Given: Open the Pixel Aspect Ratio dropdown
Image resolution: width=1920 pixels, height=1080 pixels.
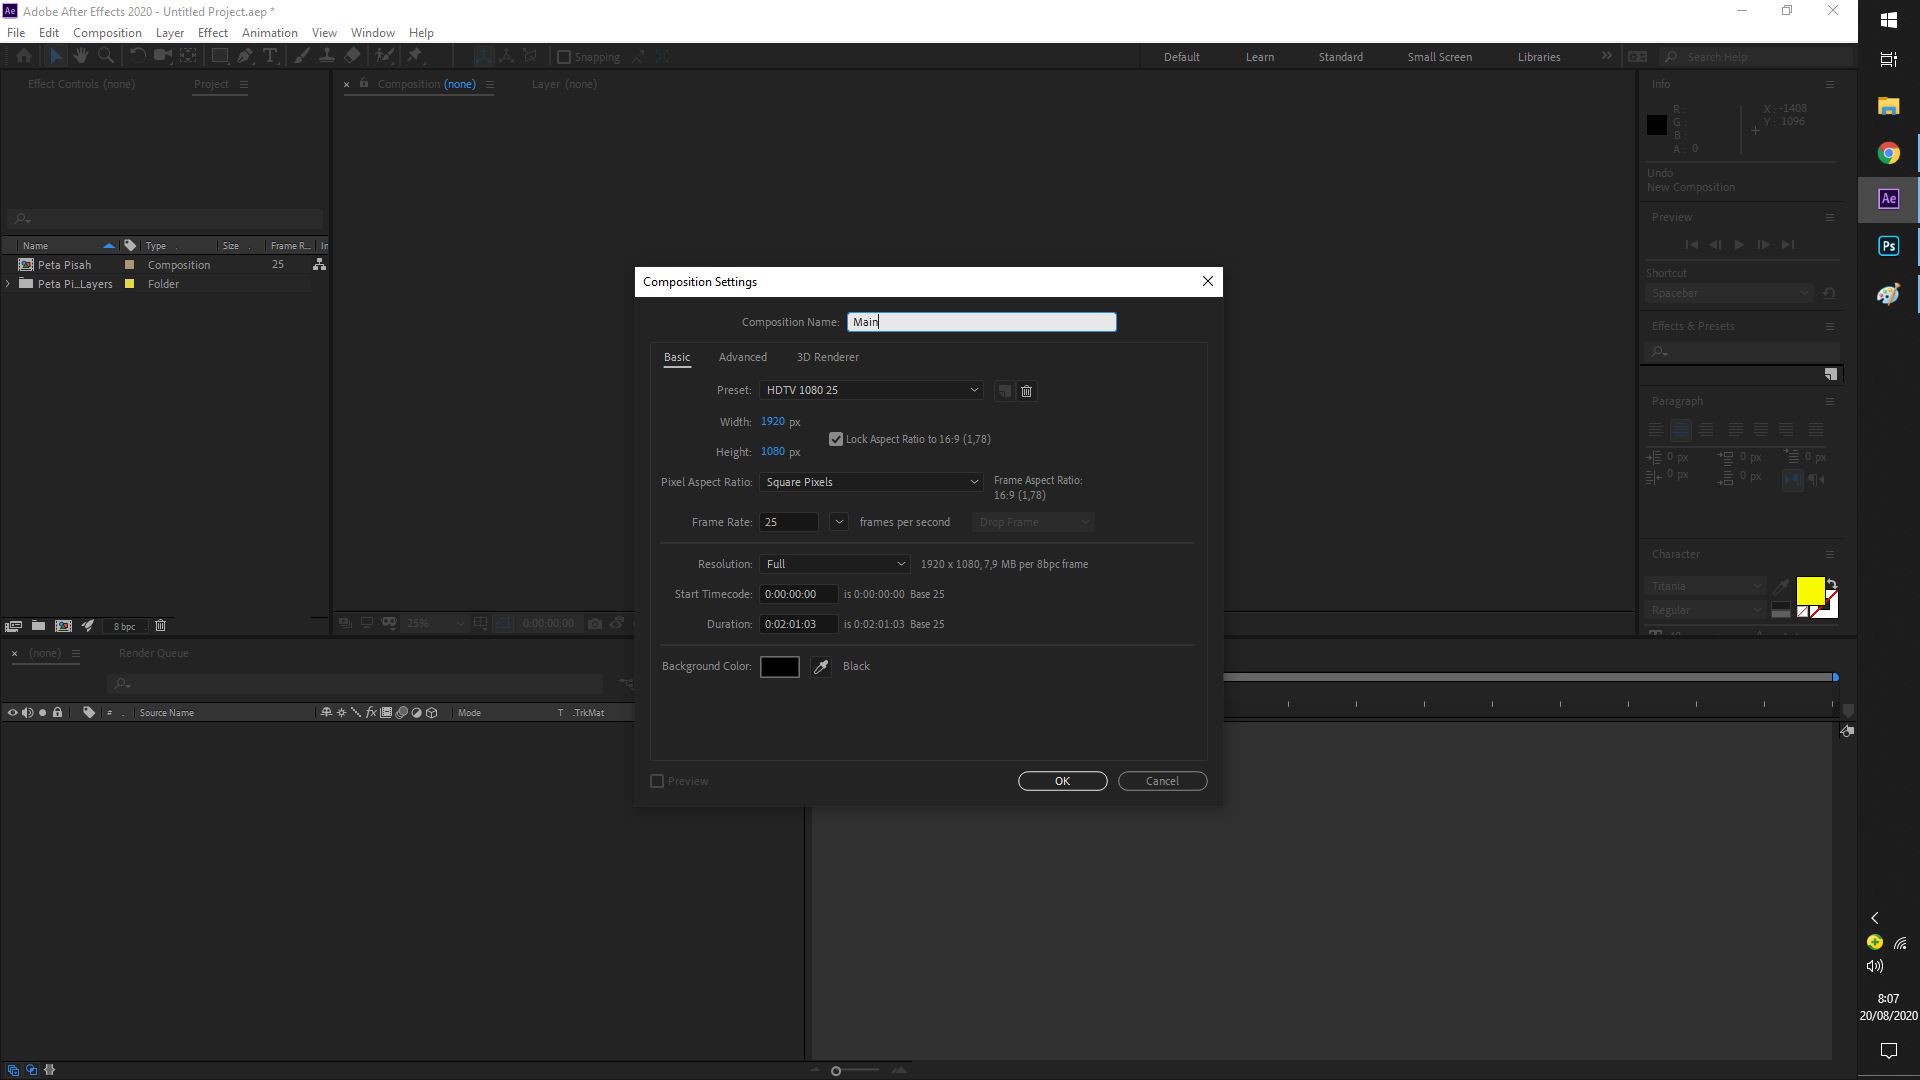Looking at the screenshot, I should [870, 482].
